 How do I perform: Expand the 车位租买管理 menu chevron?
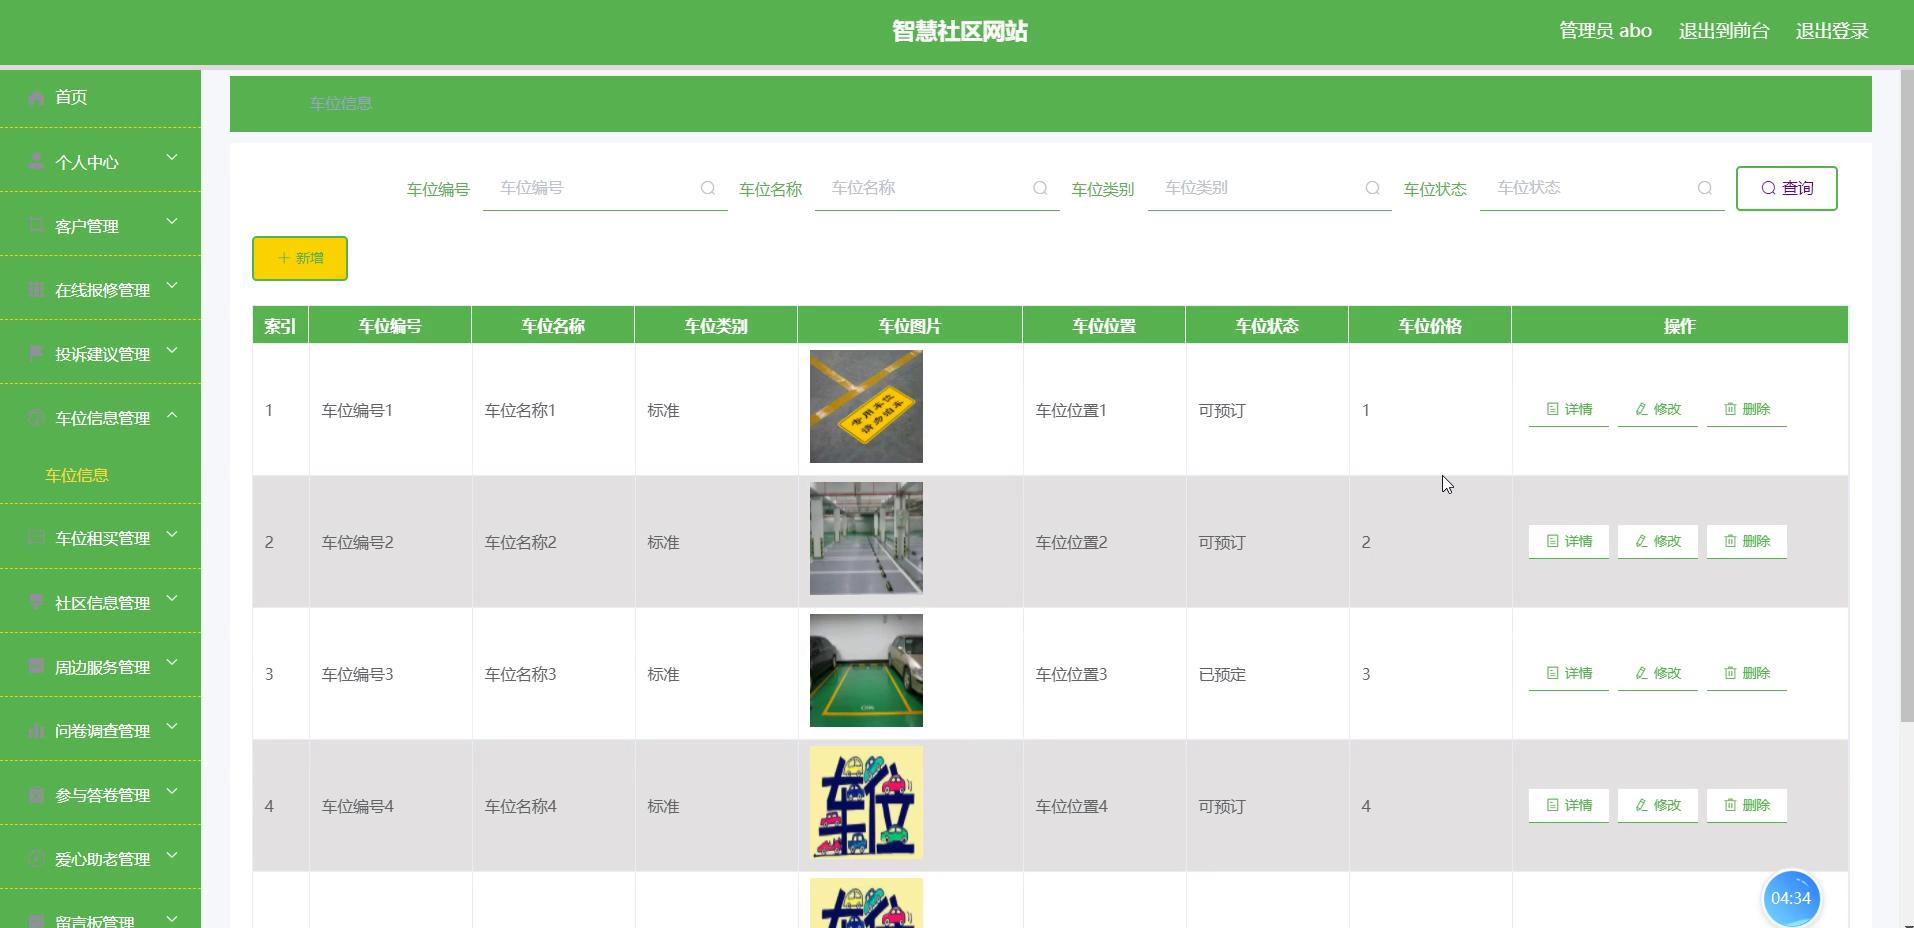pos(172,535)
